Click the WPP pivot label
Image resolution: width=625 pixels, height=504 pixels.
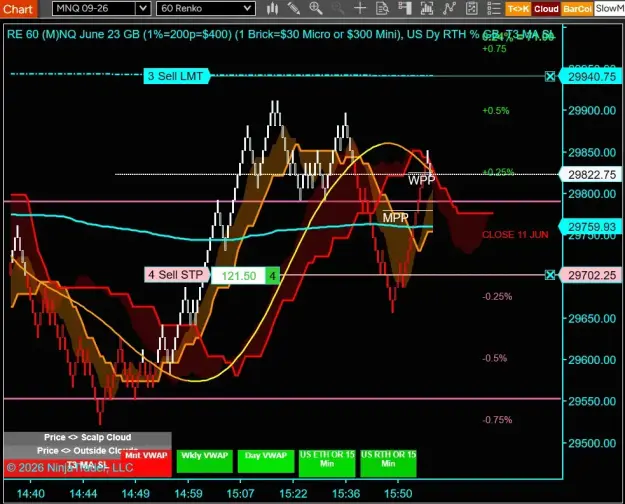(x=421, y=181)
